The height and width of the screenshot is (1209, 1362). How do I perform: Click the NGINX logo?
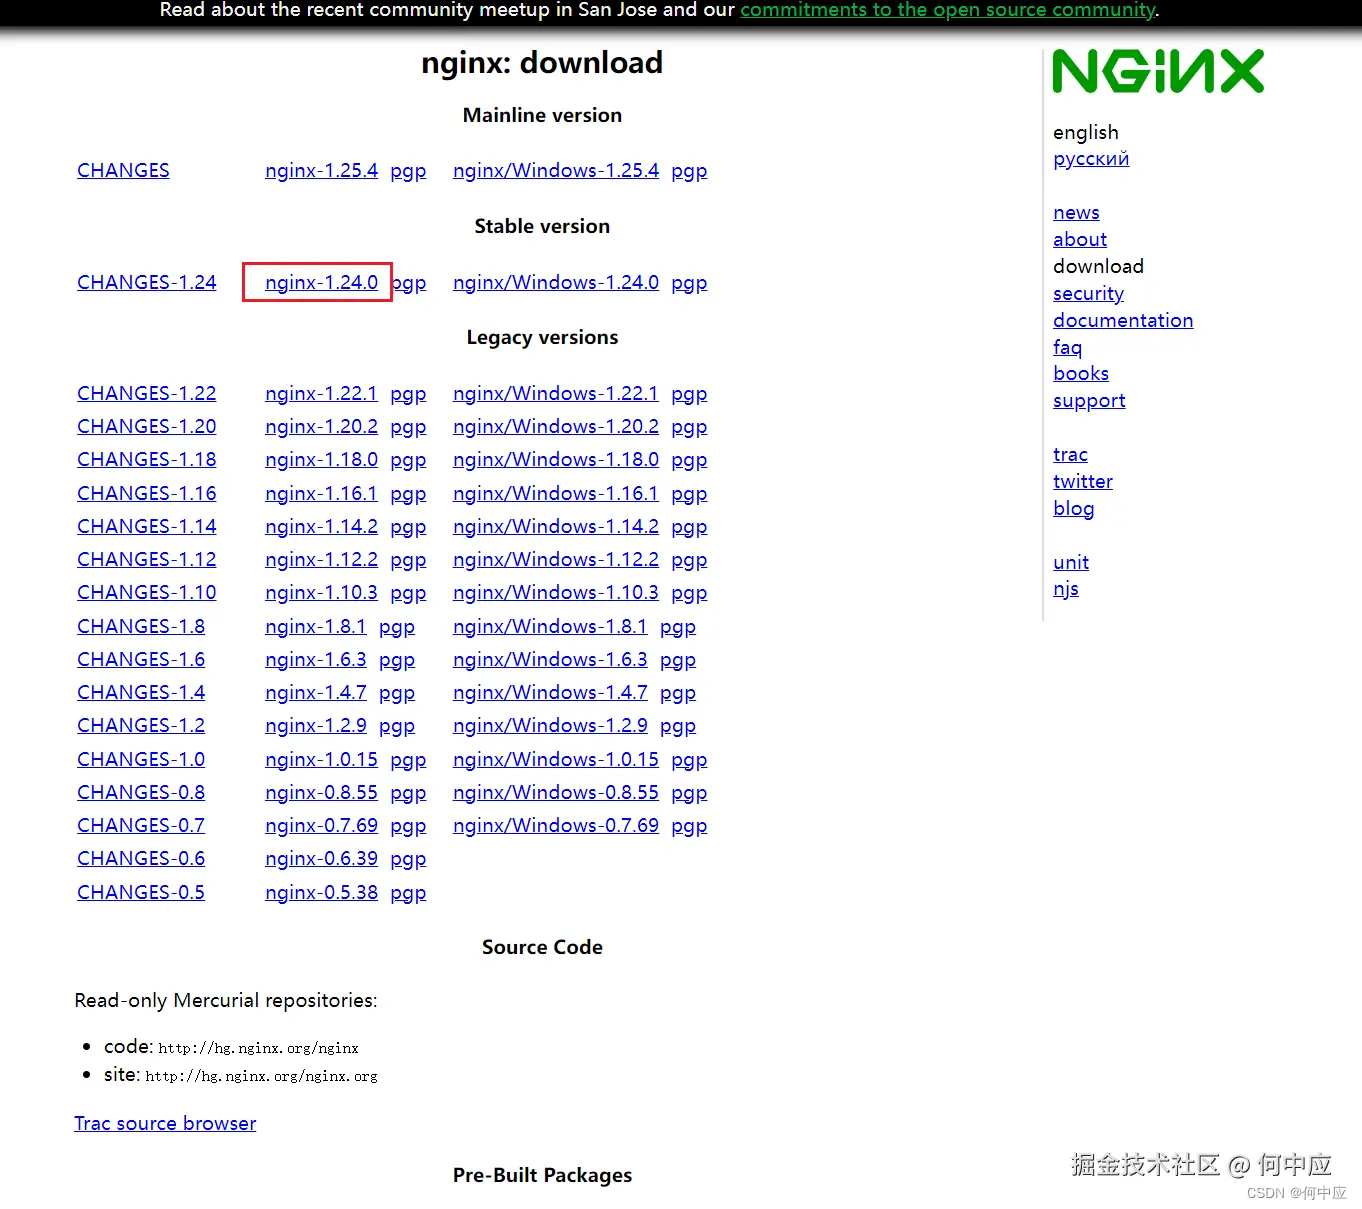pyautogui.click(x=1158, y=72)
